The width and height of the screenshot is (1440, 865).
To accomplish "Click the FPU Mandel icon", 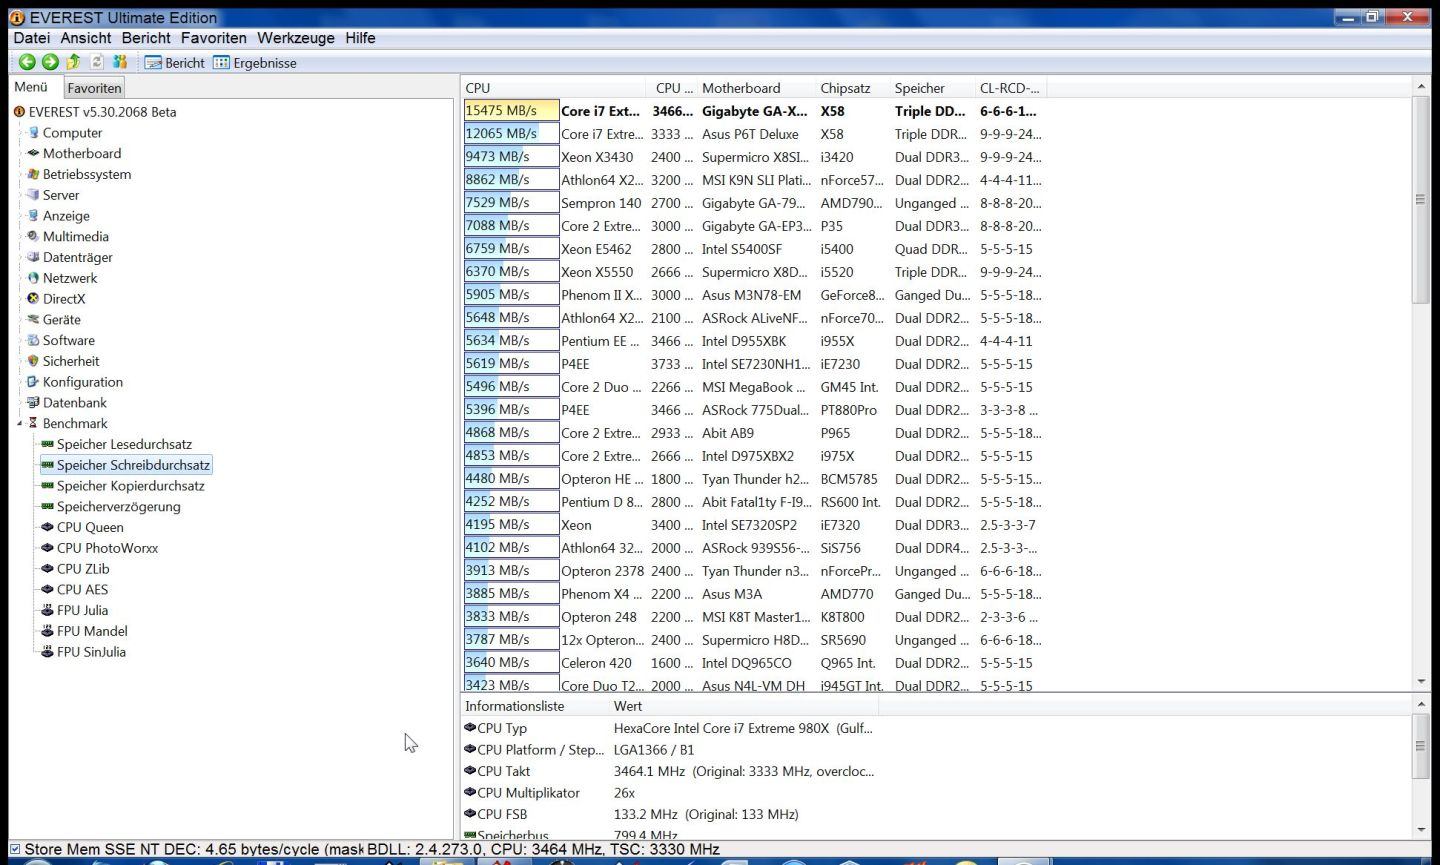I will click(47, 631).
